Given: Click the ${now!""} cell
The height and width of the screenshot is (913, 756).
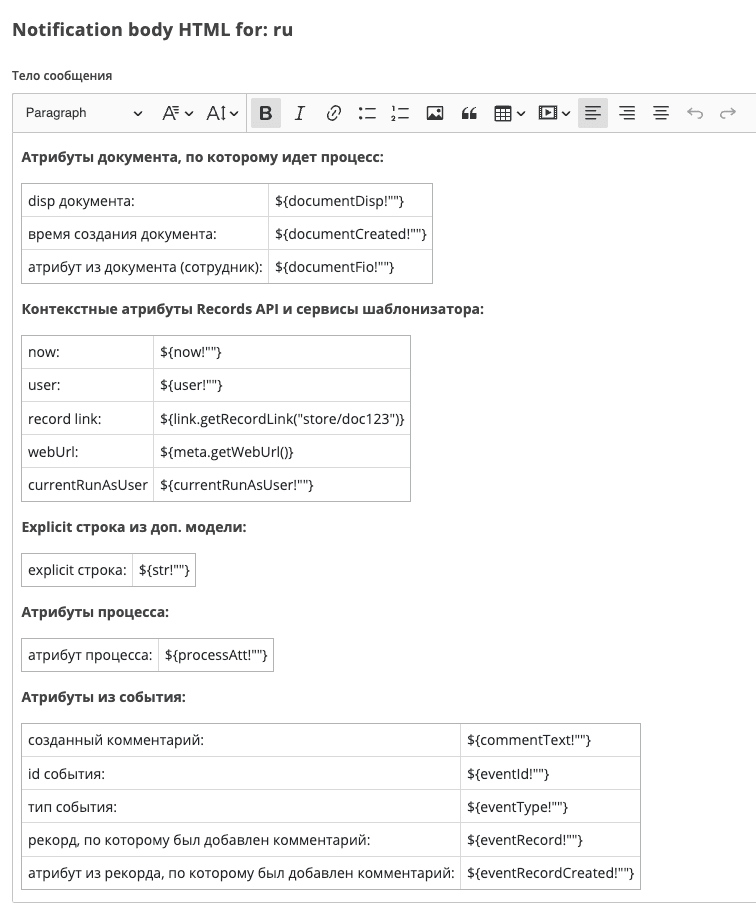Looking at the screenshot, I should click(x=282, y=352).
